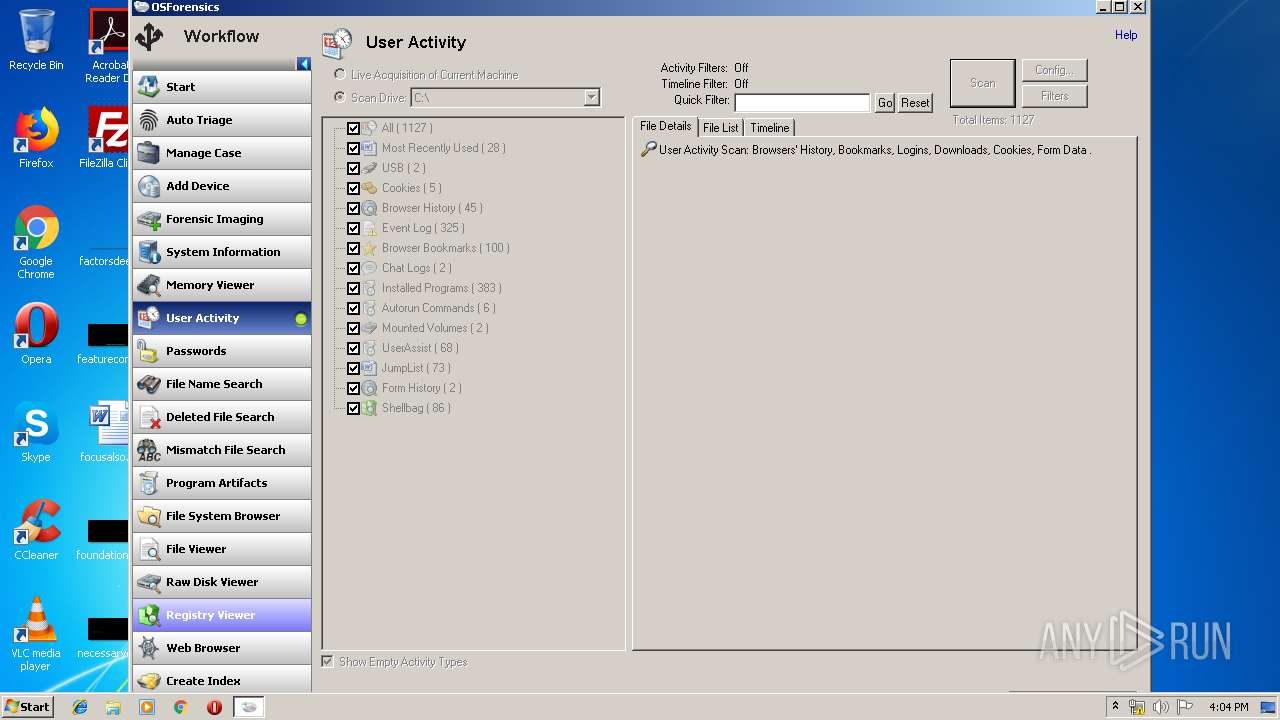This screenshot has height=720, width=1280.
Task: Open Auto Triage fingerprint icon
Action: pos(149,120)
